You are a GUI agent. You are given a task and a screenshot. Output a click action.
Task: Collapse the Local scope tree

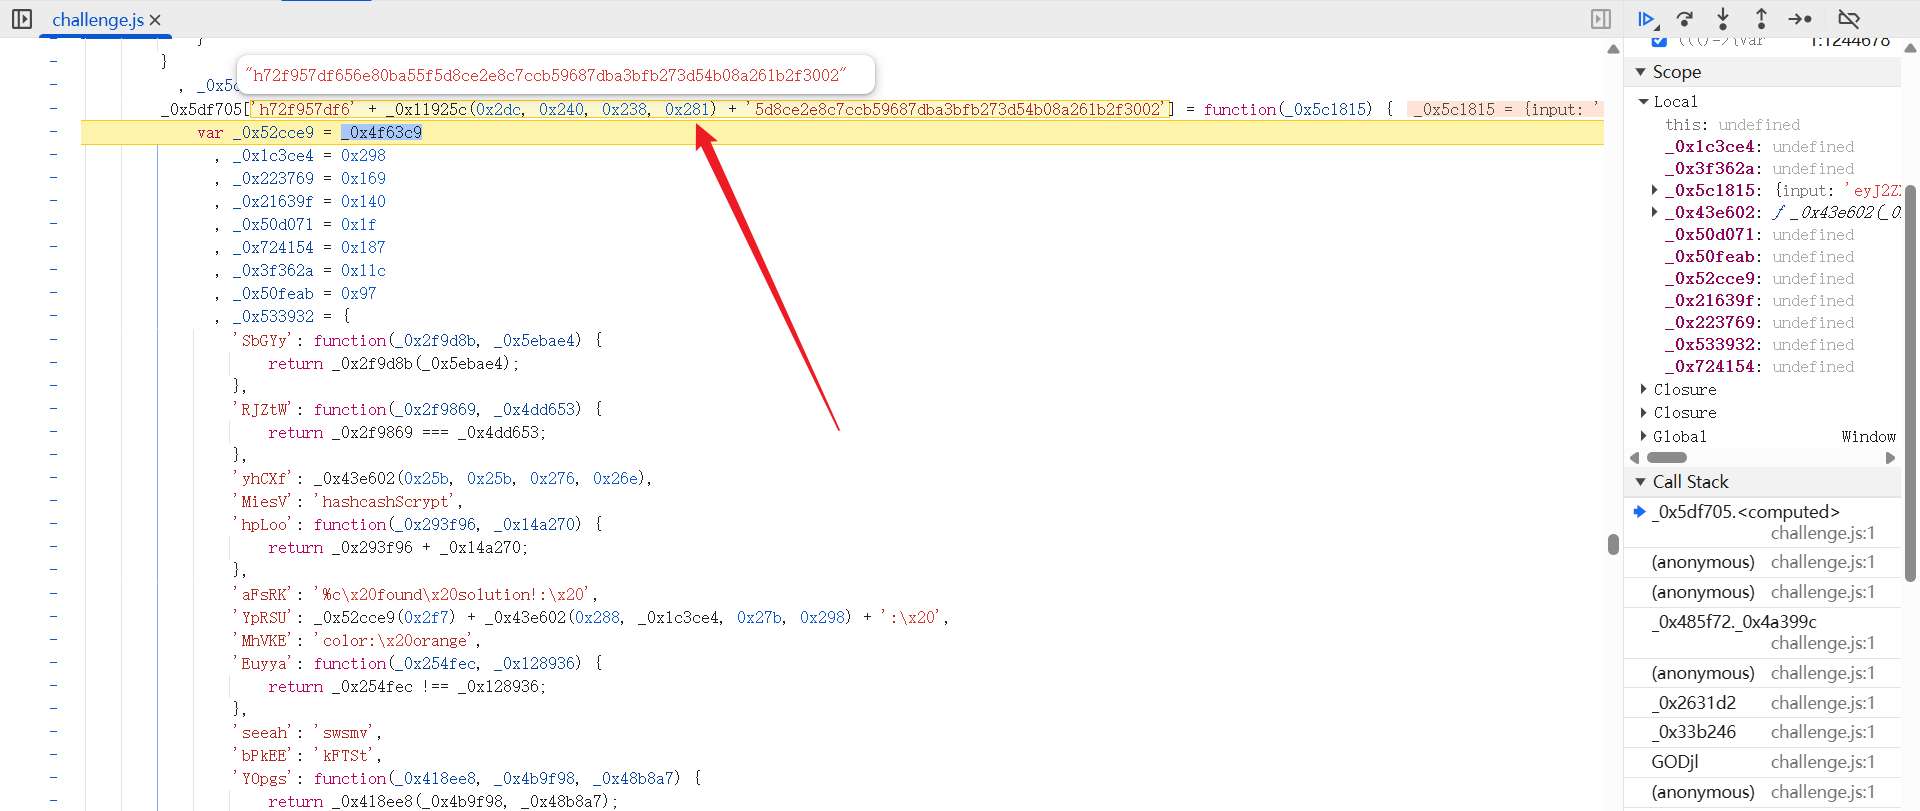[1644, 102]
